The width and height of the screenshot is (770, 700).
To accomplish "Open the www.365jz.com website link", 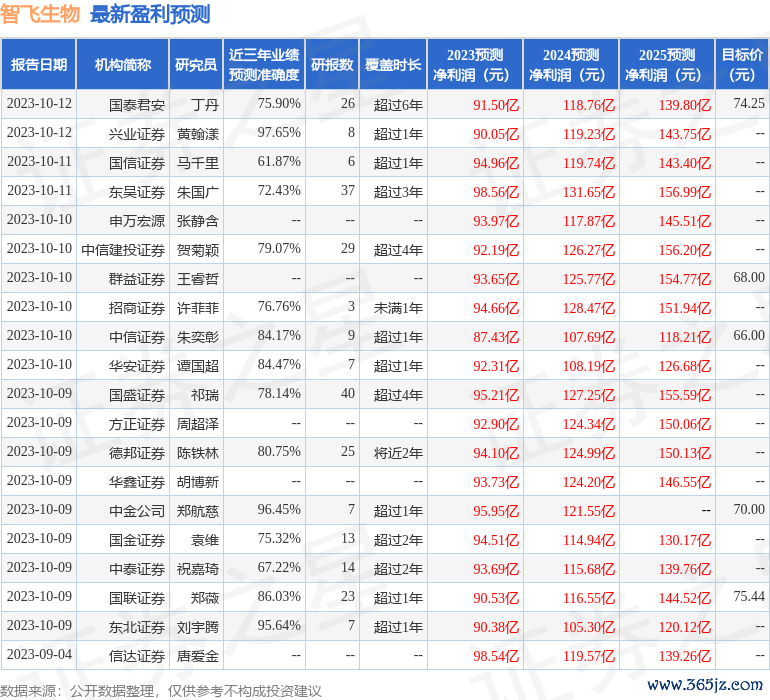I will [705, 684].
